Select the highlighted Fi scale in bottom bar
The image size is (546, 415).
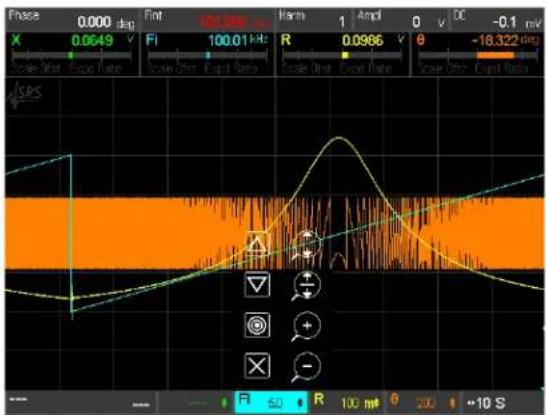tap(271, 402)
